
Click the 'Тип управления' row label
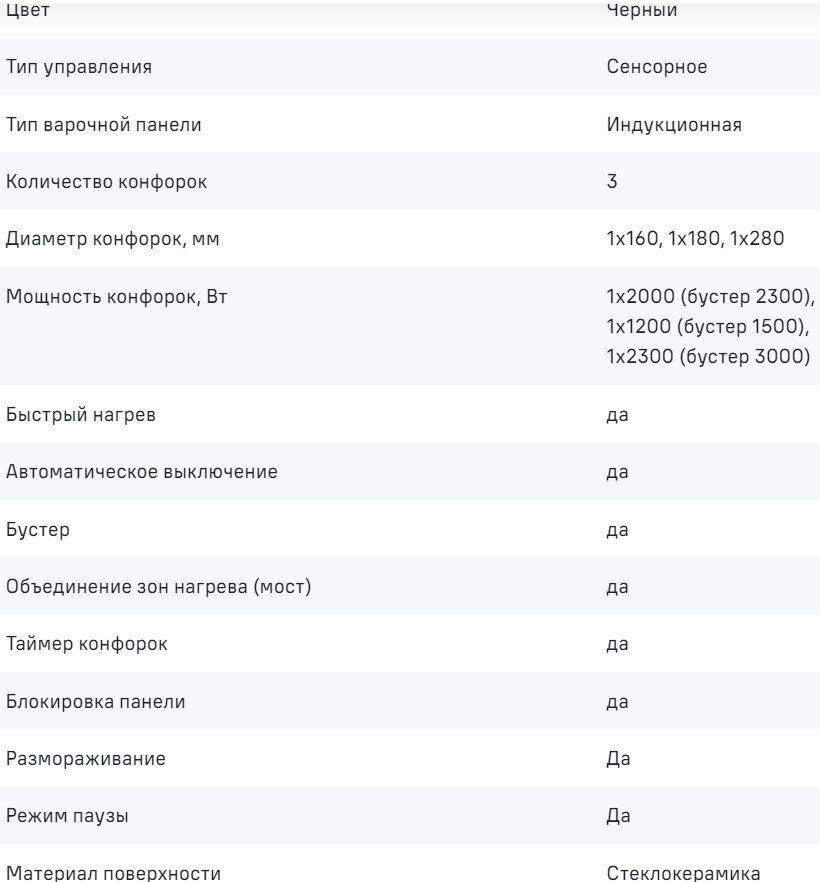coord(79,68)
